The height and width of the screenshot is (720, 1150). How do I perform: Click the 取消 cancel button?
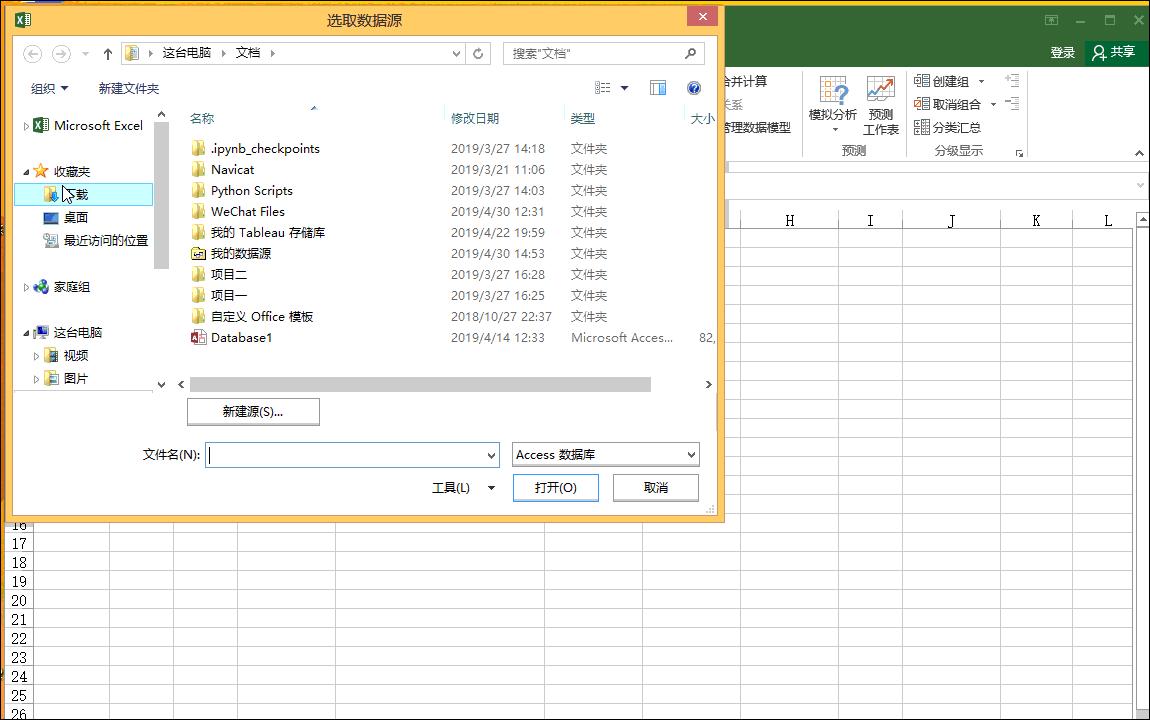[656, 488]
